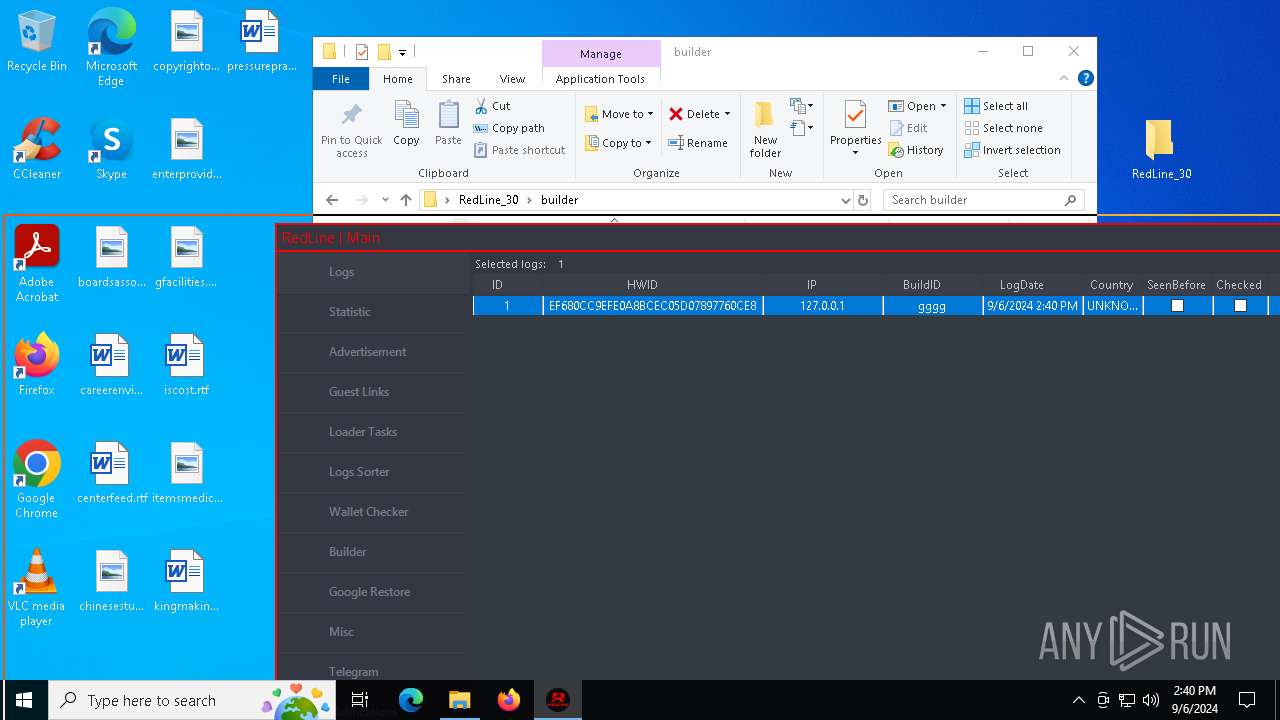1280x720 pixels.
Task: Click the Explorer refresh button
Action: coord(863,200)
